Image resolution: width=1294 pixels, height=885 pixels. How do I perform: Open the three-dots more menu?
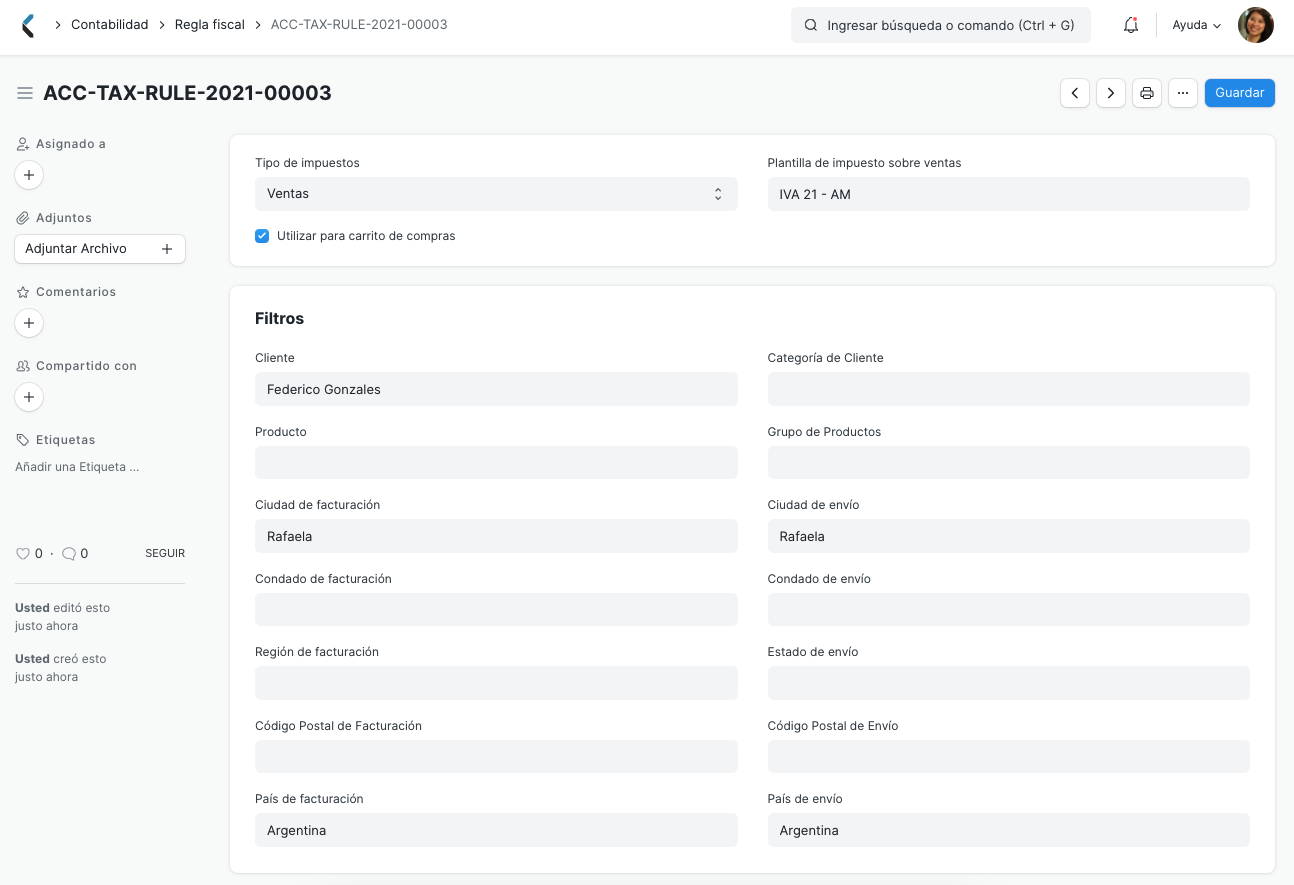coord(1183,93)
